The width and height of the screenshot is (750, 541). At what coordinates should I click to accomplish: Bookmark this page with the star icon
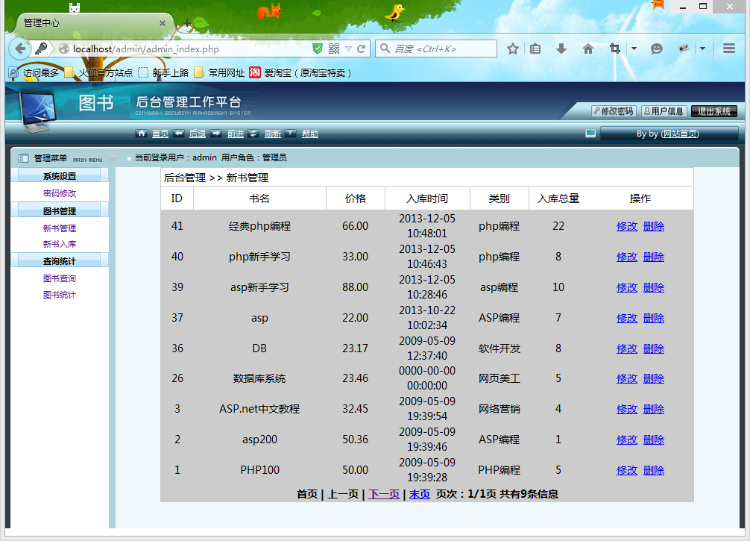[x=513, y=48]
